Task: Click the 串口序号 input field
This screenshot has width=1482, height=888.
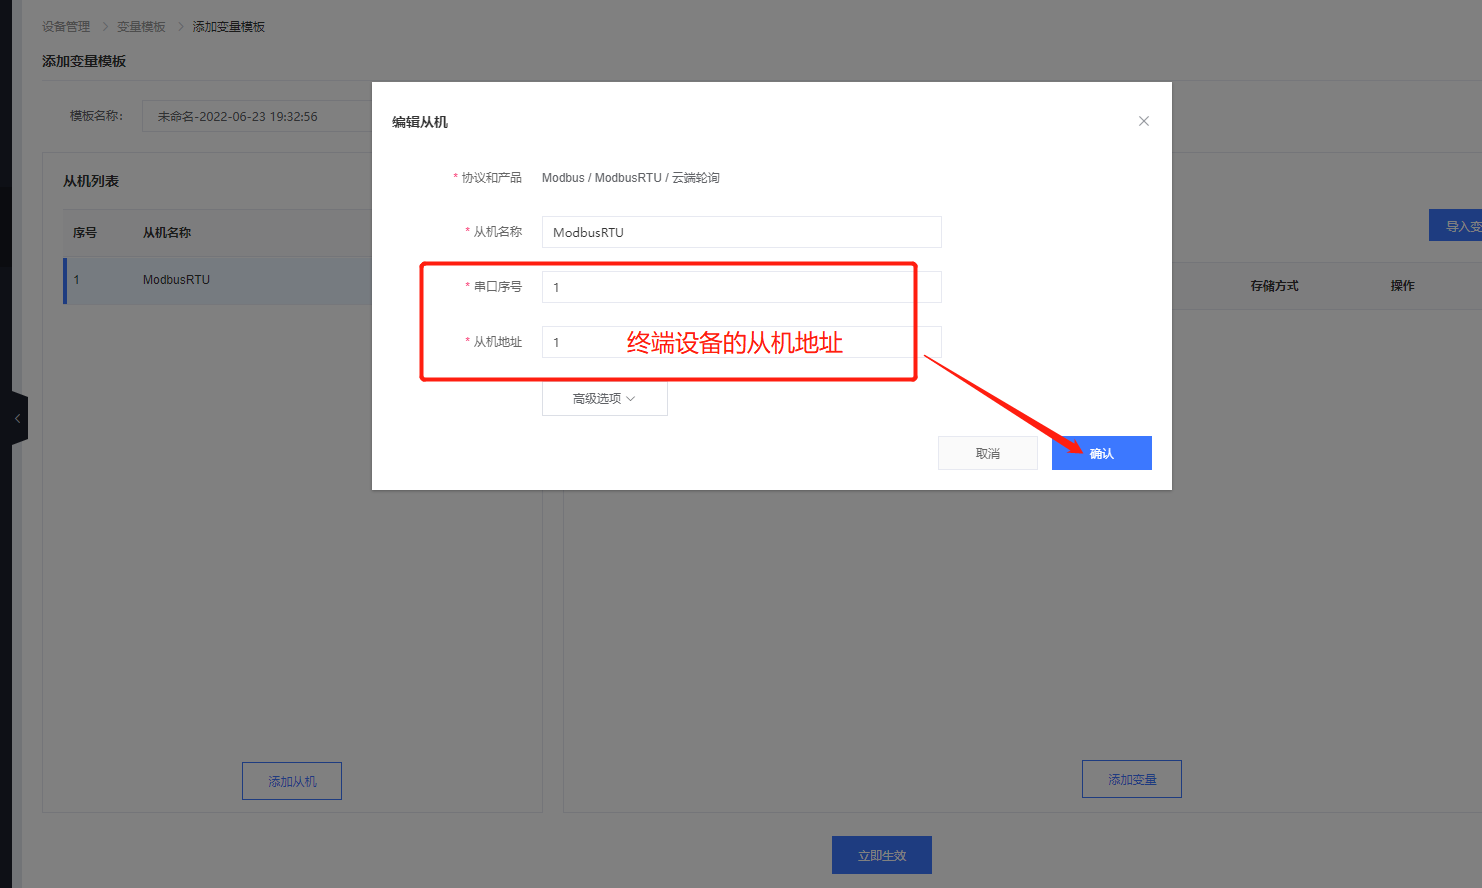Action: click(x=741, y=287)
